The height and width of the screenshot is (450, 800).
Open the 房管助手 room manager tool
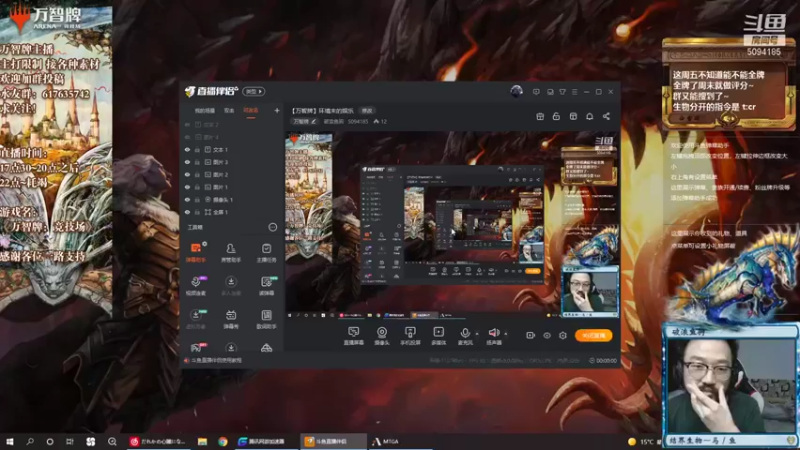[231, 252]
